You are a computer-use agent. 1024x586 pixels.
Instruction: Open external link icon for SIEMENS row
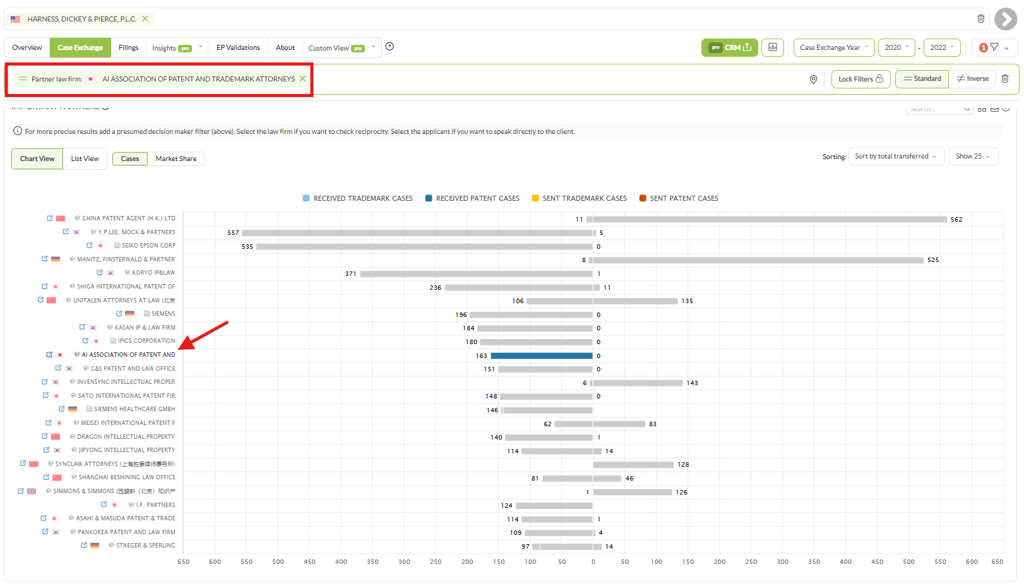click(x=118, y=314)
